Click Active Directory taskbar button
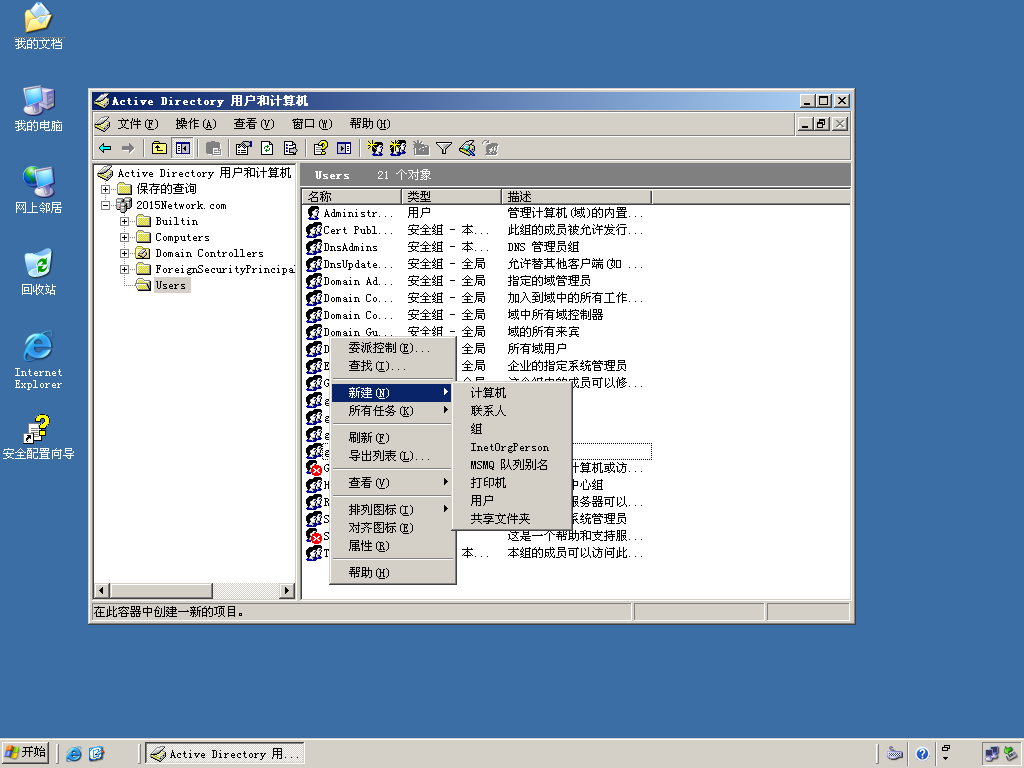 pyautogui.click(x=225, y=754)
